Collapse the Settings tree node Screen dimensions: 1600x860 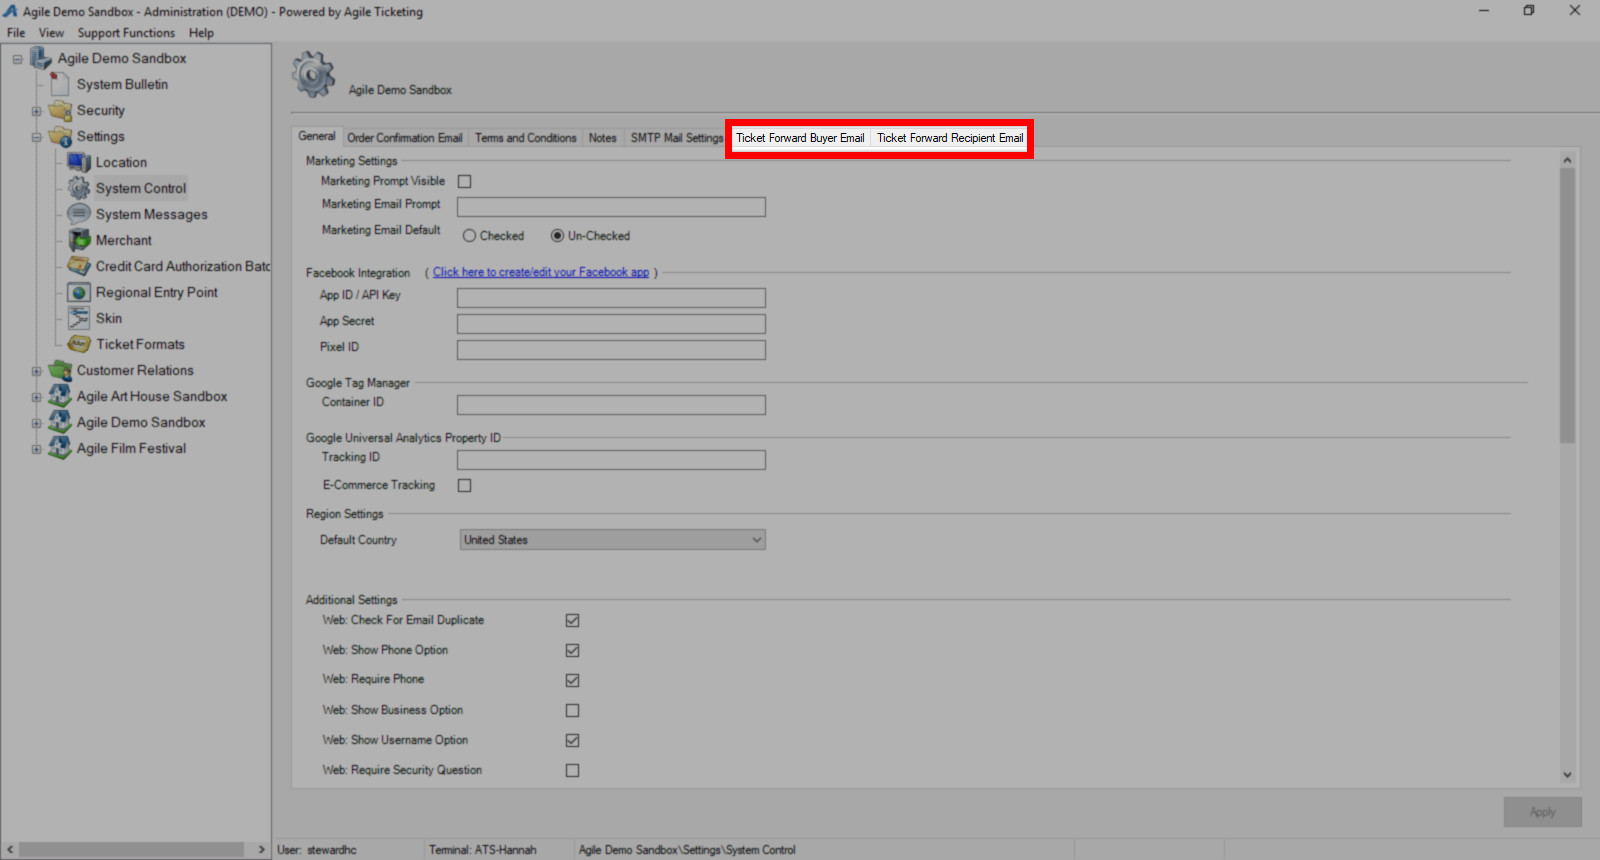coord(36,137)
